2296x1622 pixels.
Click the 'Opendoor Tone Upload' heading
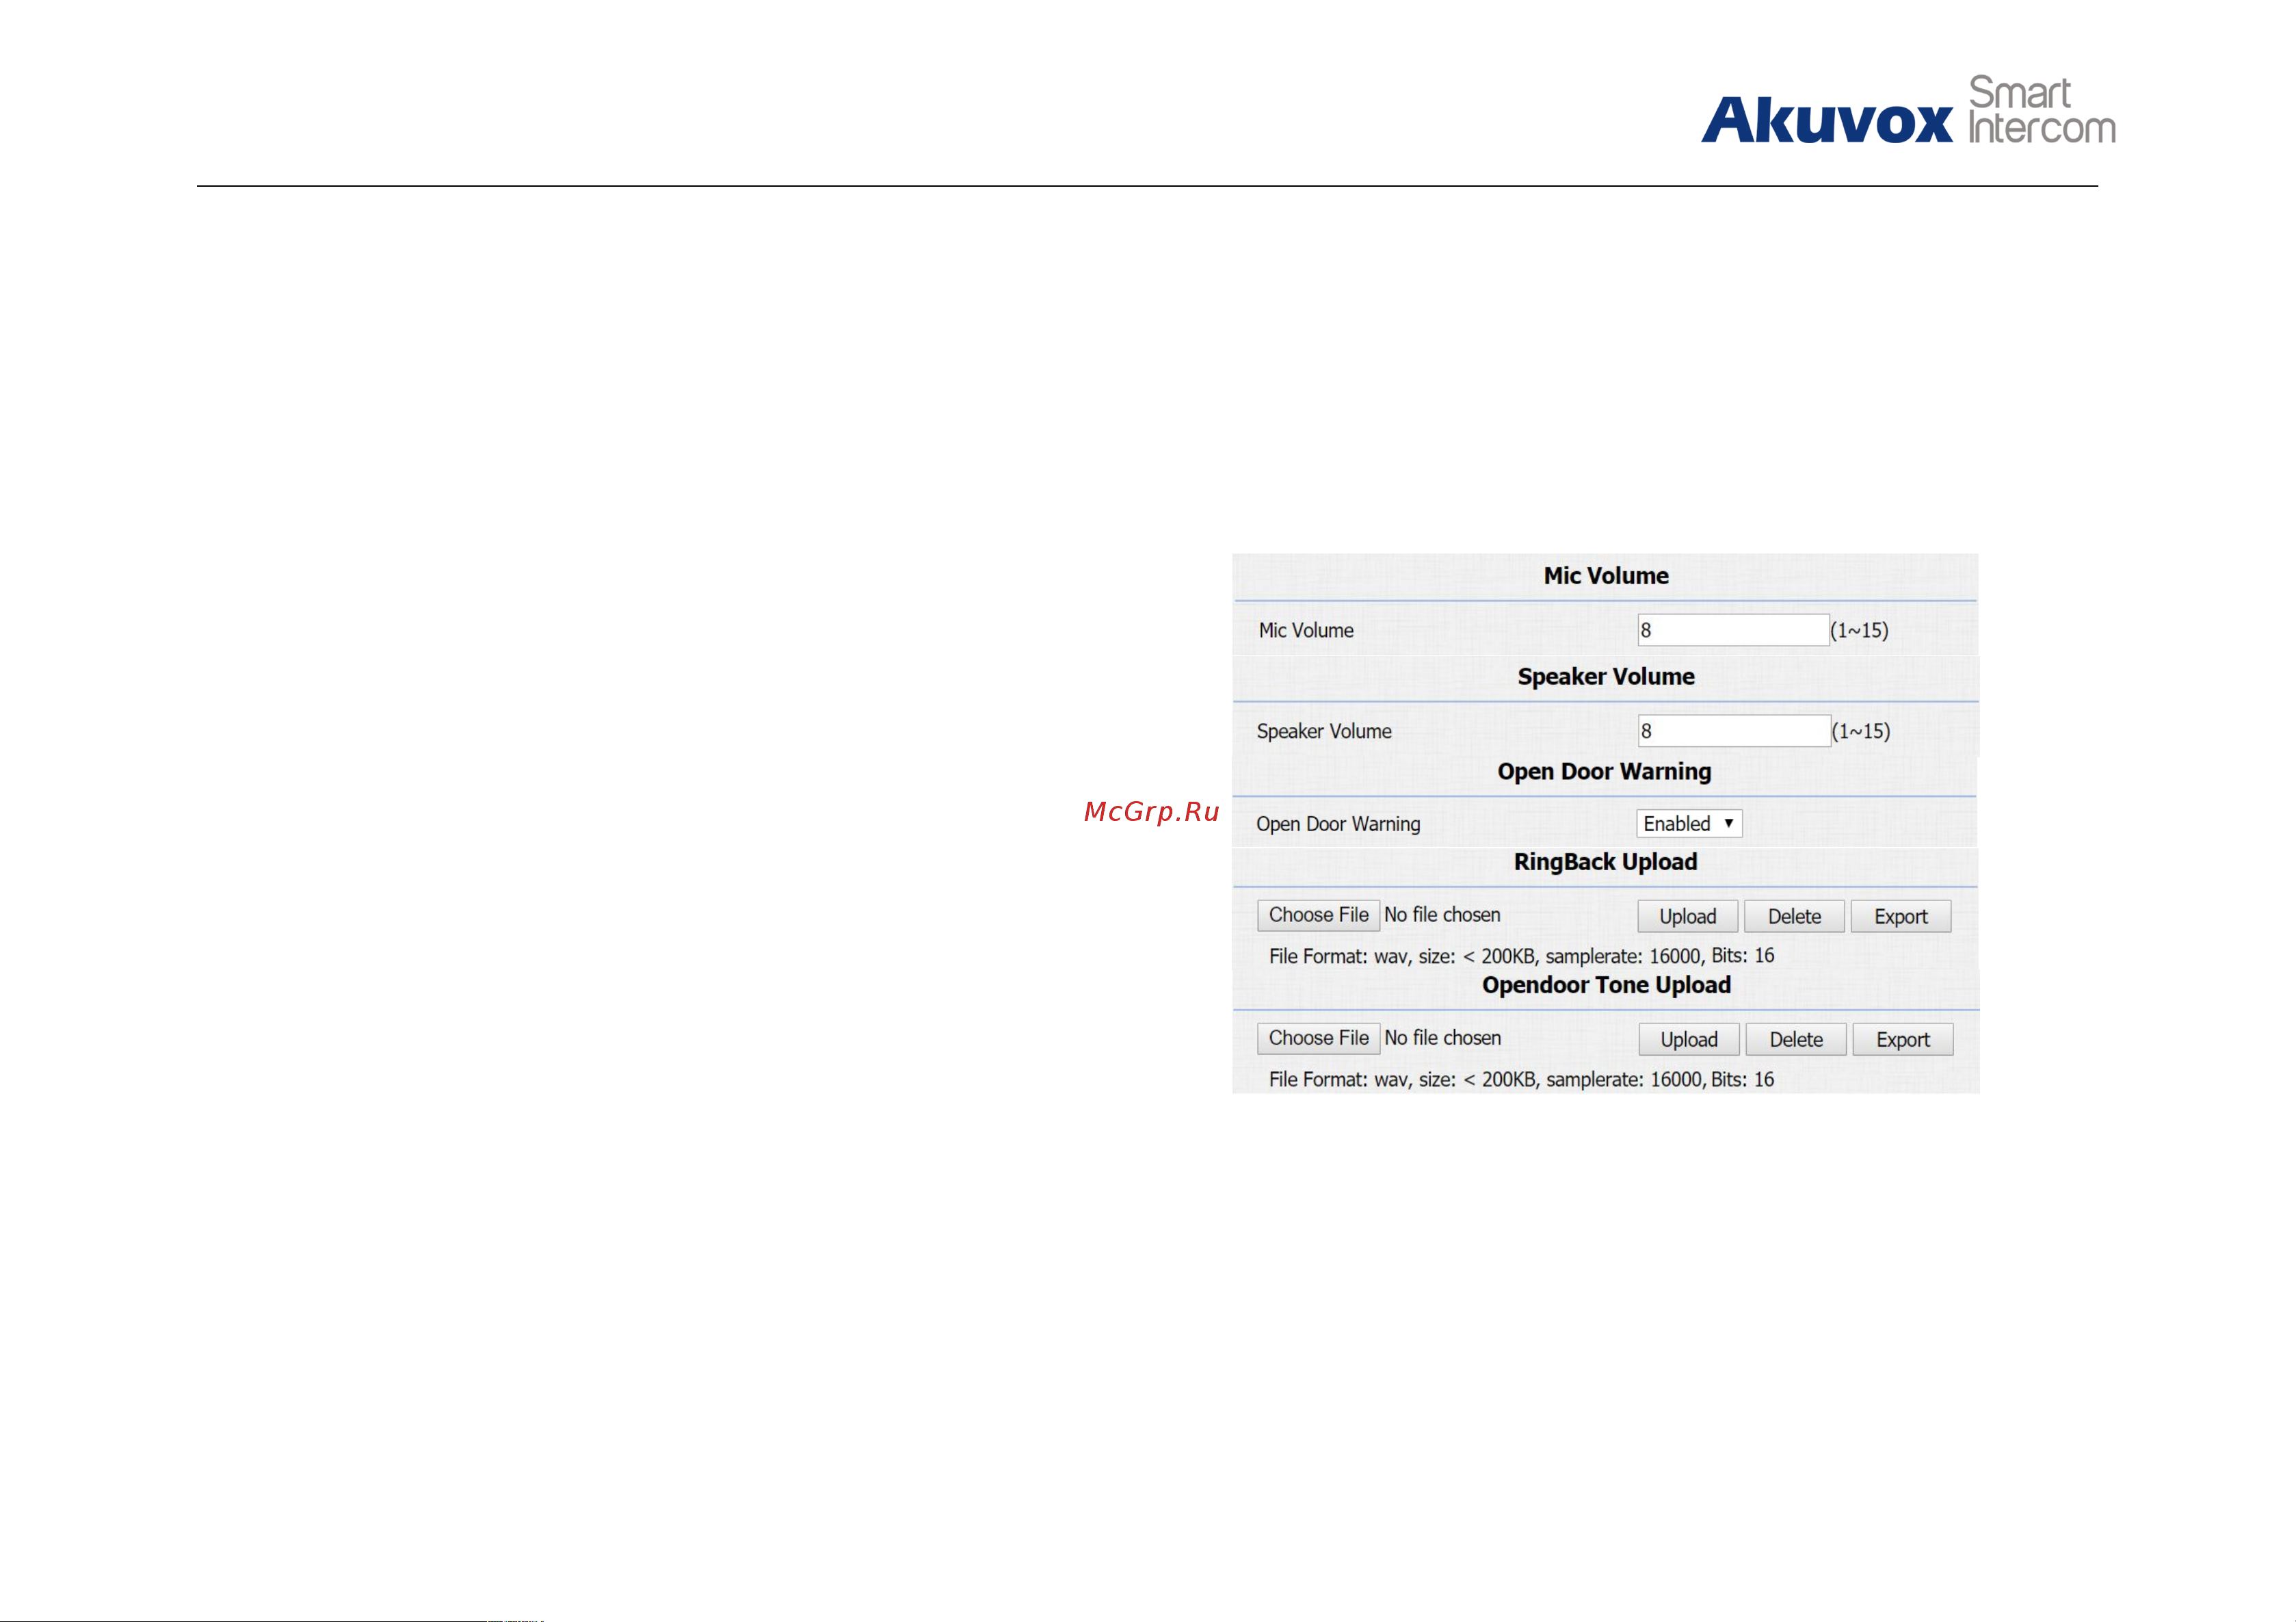(1606, 985)
